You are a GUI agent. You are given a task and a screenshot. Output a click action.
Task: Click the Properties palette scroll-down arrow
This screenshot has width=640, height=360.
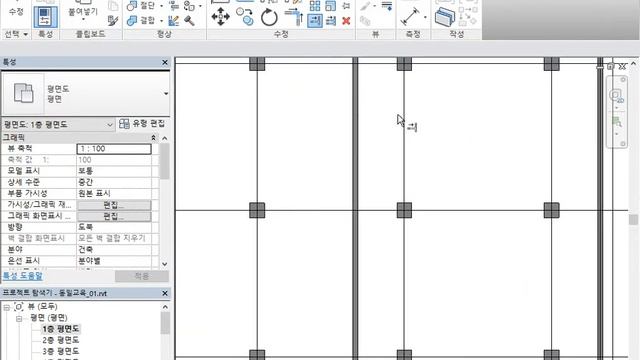point(164,264)
